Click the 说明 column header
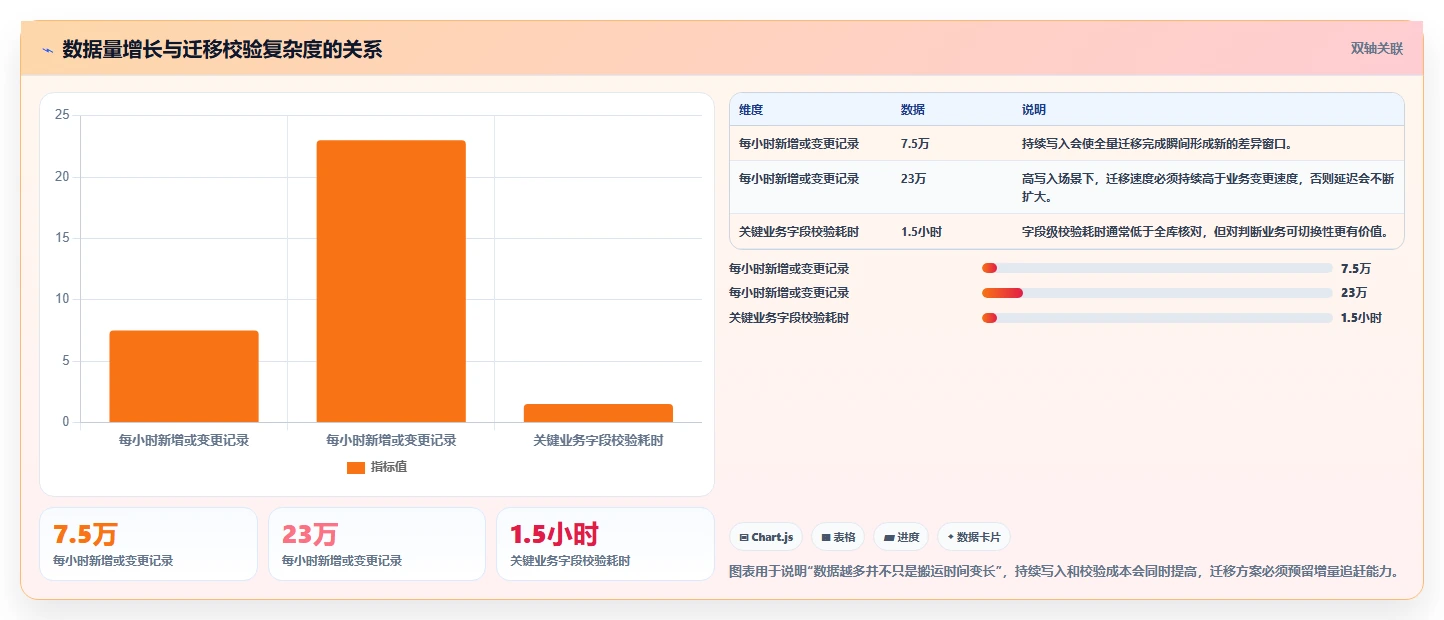 point(1034,110)
